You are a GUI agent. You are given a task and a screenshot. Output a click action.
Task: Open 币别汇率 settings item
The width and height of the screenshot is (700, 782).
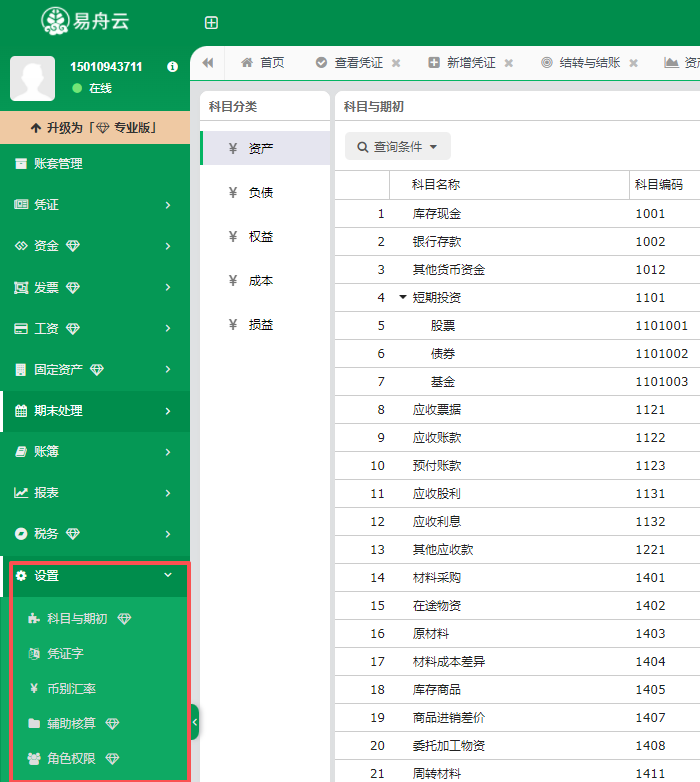[71, 688]
